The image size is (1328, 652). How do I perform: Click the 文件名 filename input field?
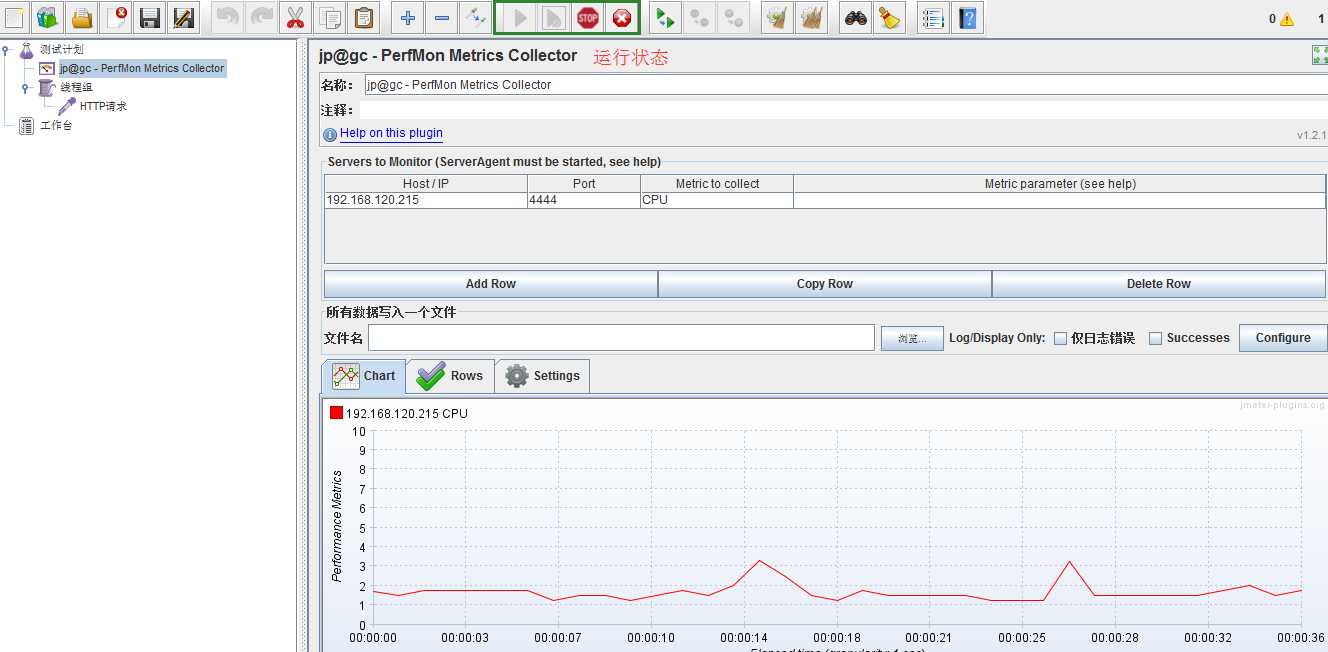621,338
